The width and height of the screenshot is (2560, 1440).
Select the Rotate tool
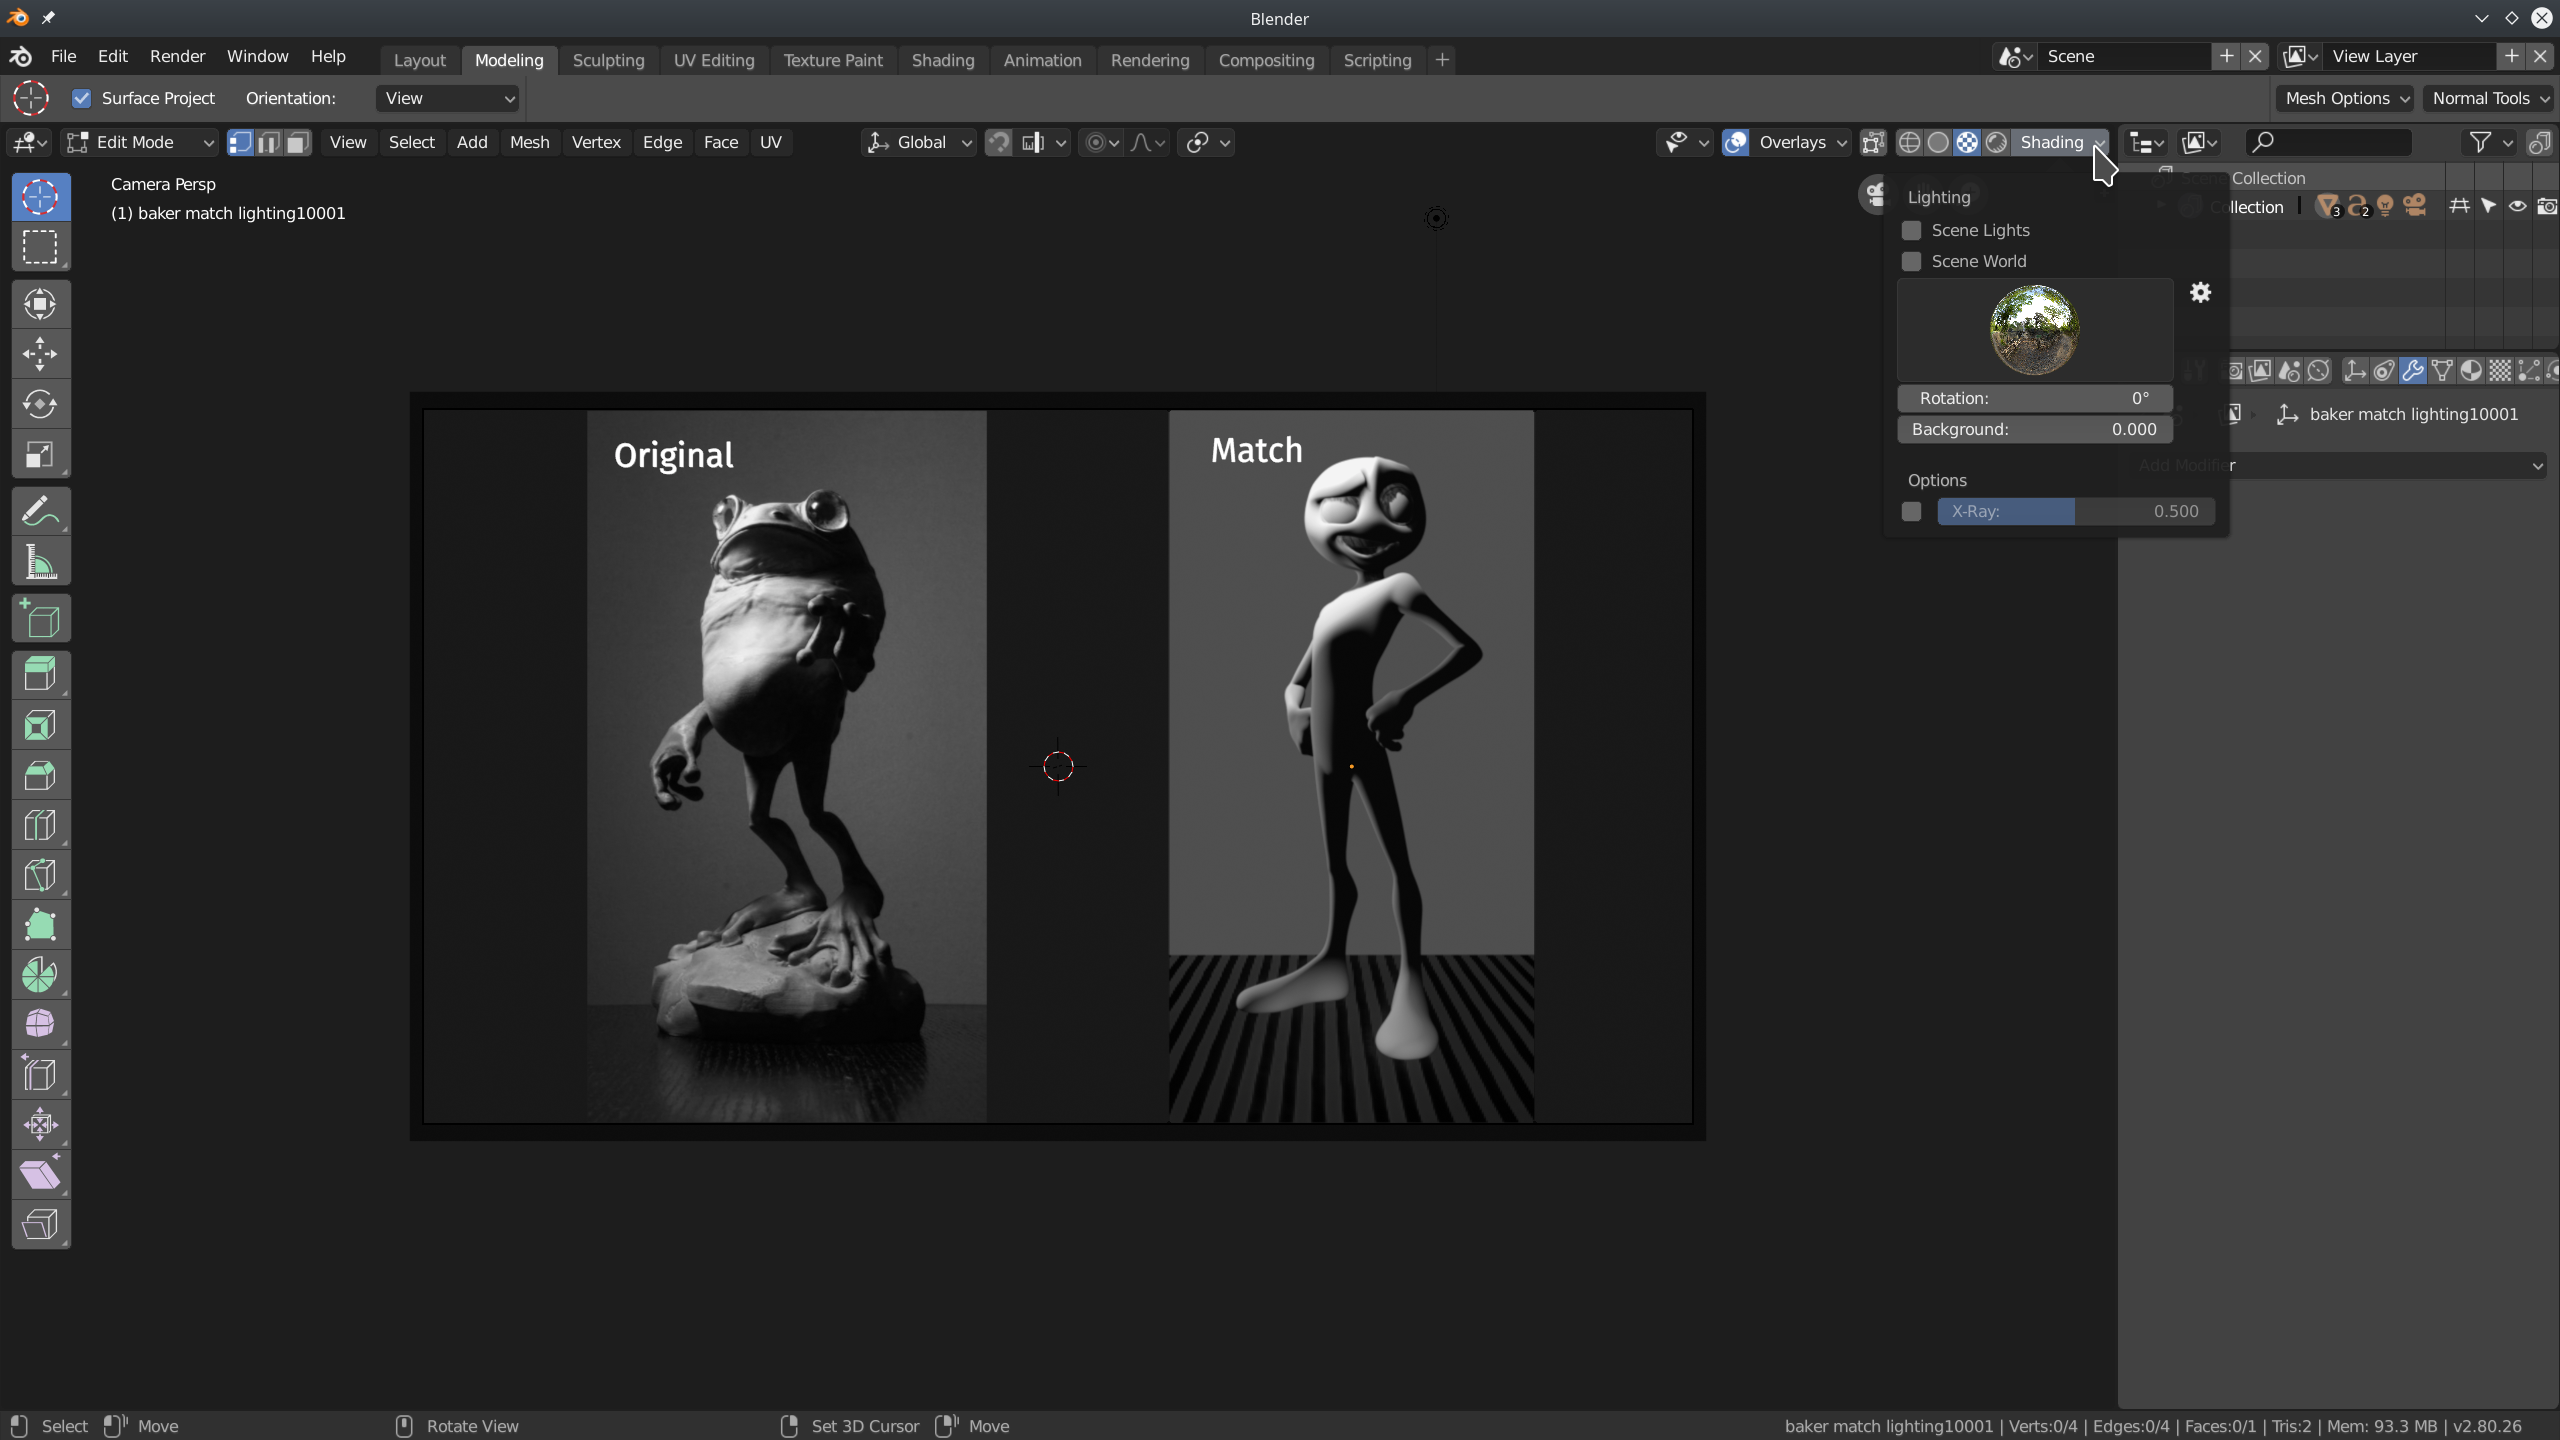click(x=40, y=404)
